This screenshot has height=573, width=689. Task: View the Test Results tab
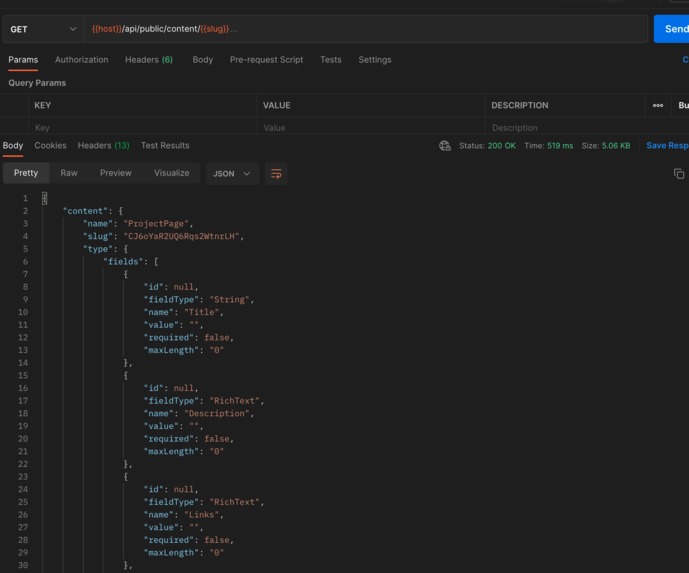165,145
